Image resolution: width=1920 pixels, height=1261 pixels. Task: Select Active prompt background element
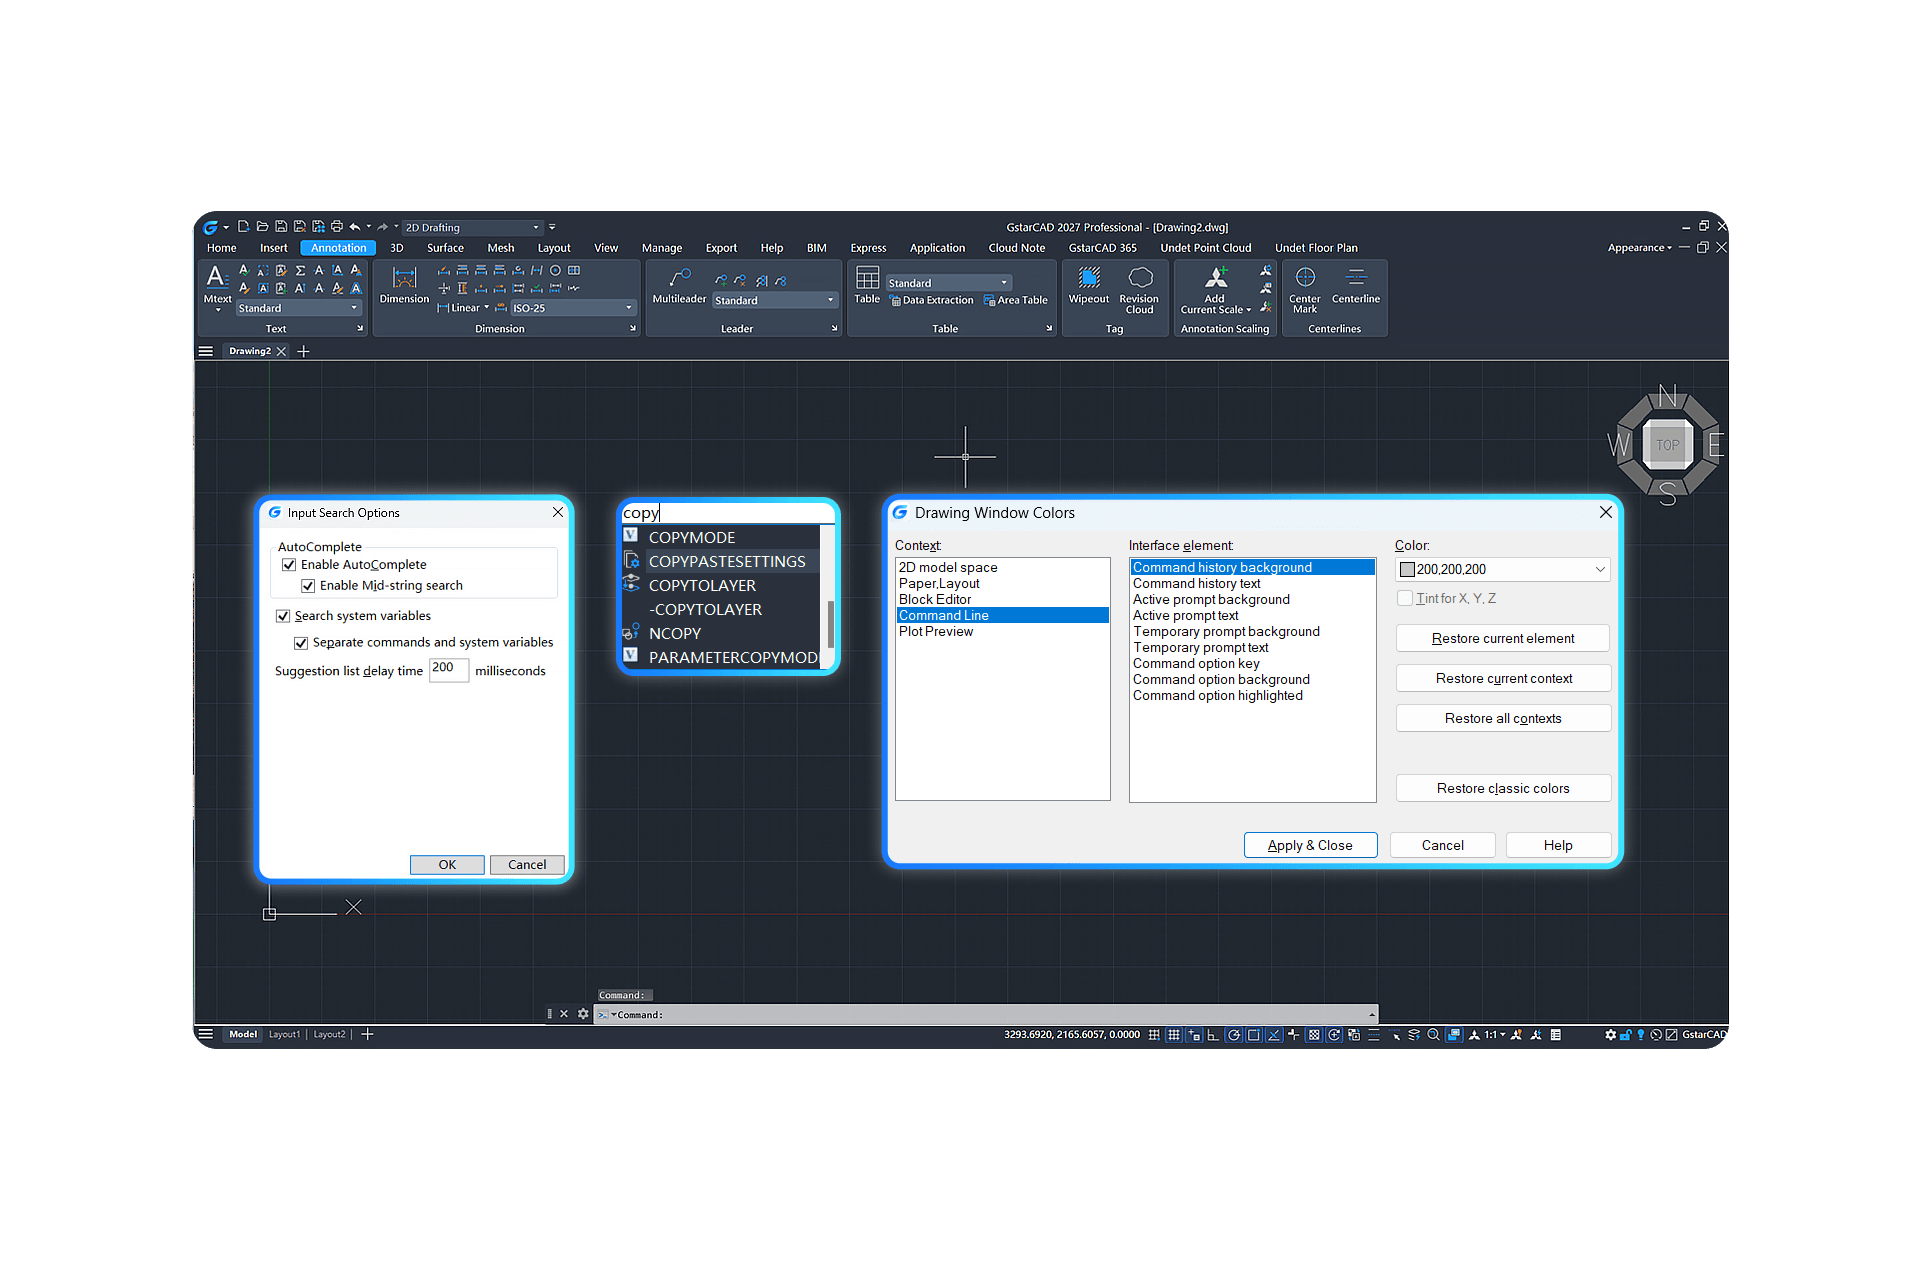1211,600
